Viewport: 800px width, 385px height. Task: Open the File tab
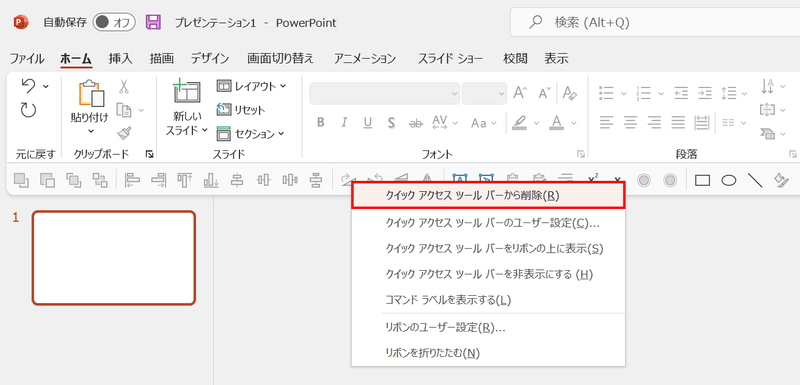click(x=27, y=59)
